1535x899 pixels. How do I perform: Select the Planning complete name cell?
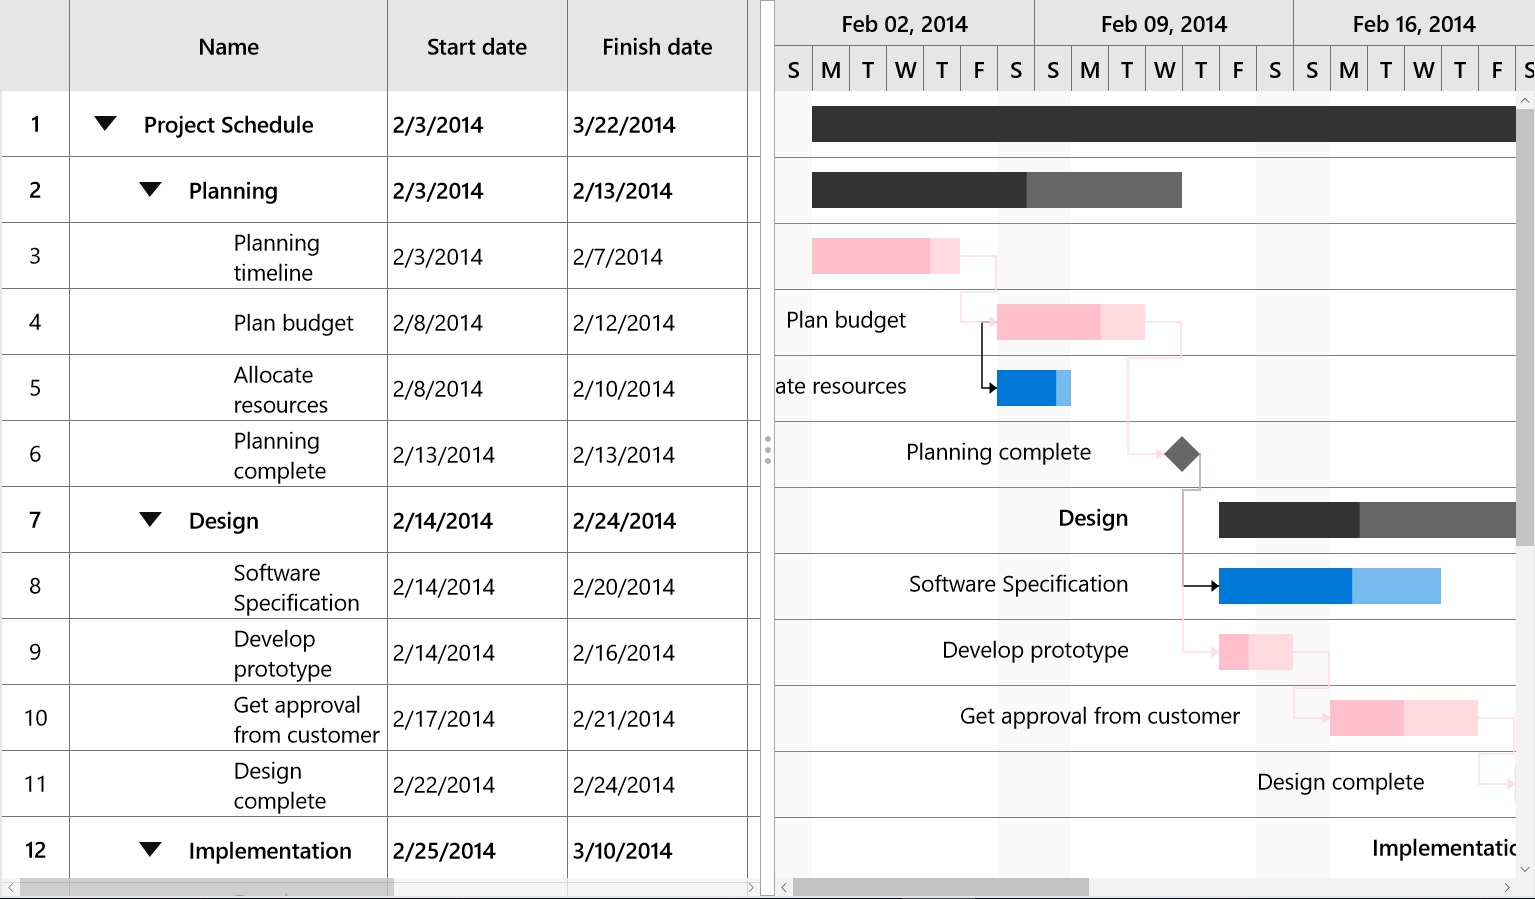(229, 454)
